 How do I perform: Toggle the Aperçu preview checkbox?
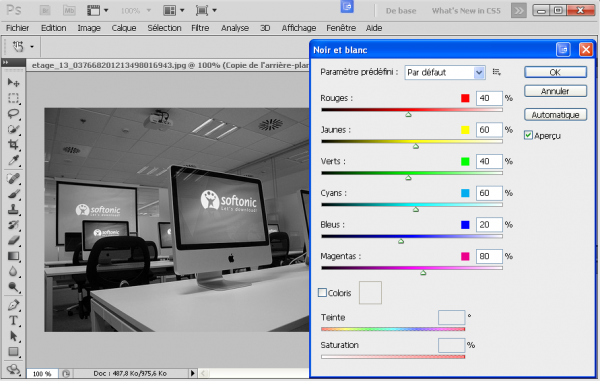(528, 135)
